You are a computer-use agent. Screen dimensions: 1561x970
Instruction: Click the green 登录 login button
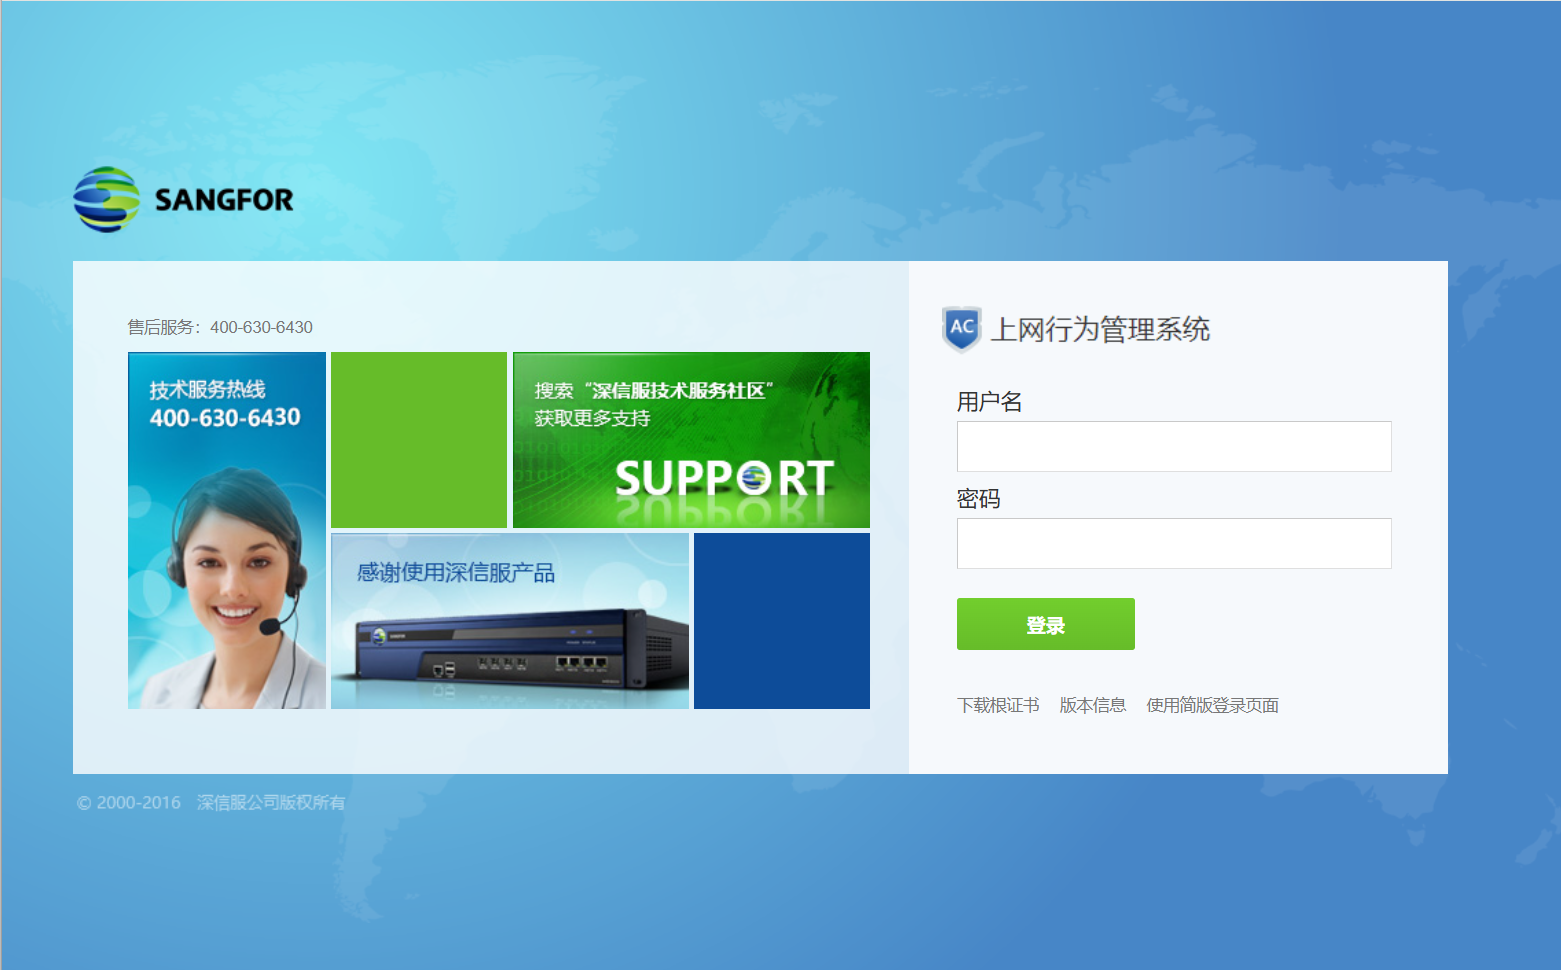click(1046, 624)
